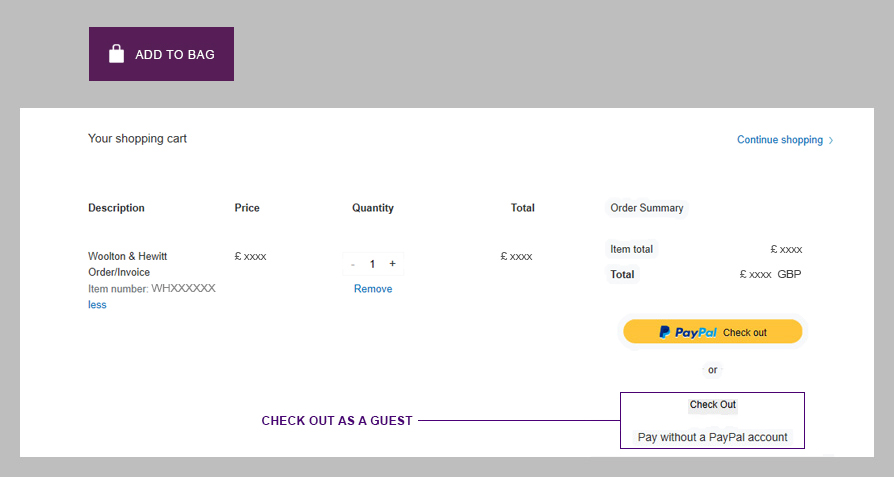Viewport: 894px width, 477px height.
Task: Click the Description column header
Action: 116,208
